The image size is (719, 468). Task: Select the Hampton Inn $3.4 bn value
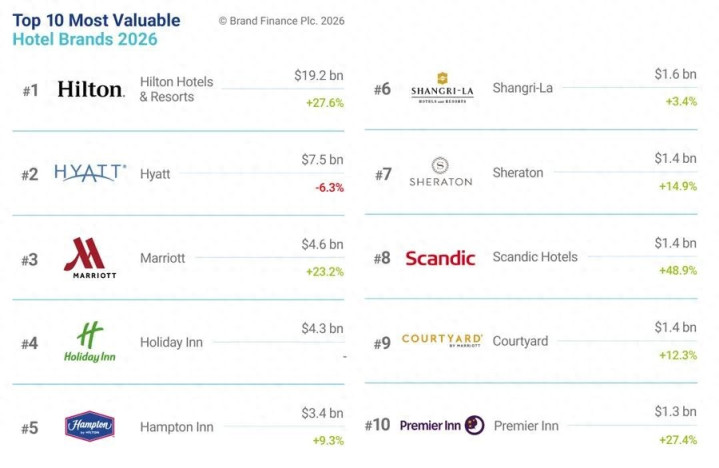322,413
